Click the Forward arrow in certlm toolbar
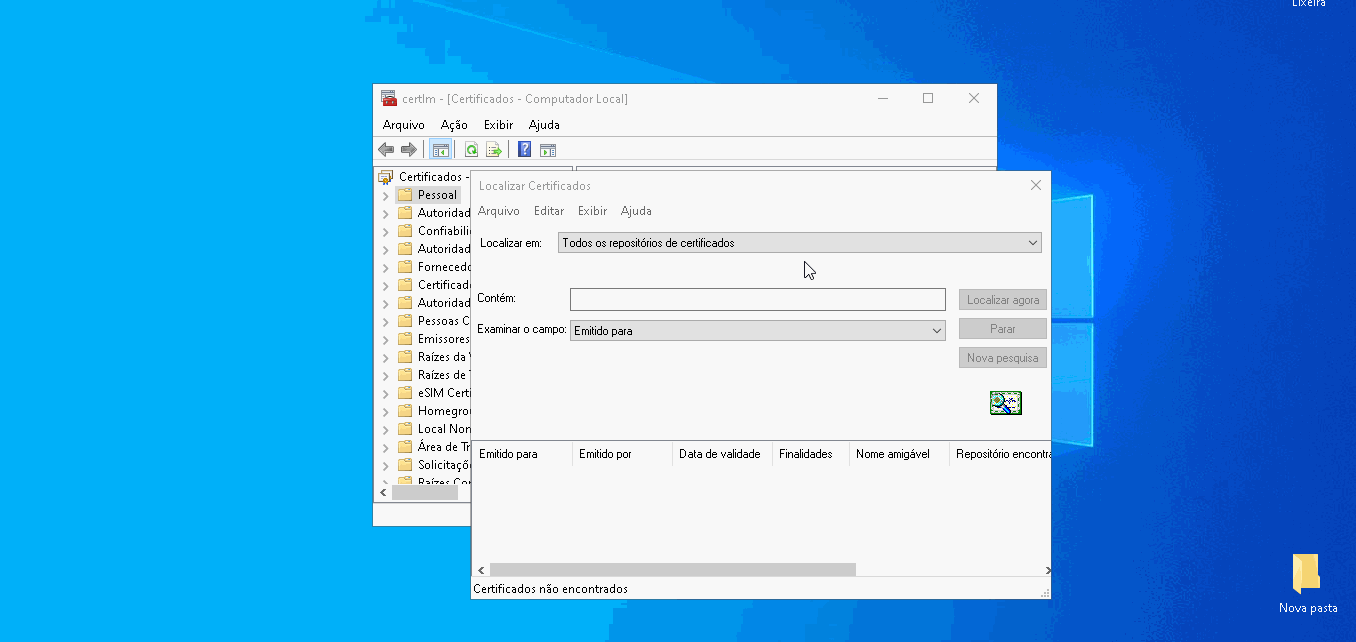1356x642 pixels. tap(408, 150)
